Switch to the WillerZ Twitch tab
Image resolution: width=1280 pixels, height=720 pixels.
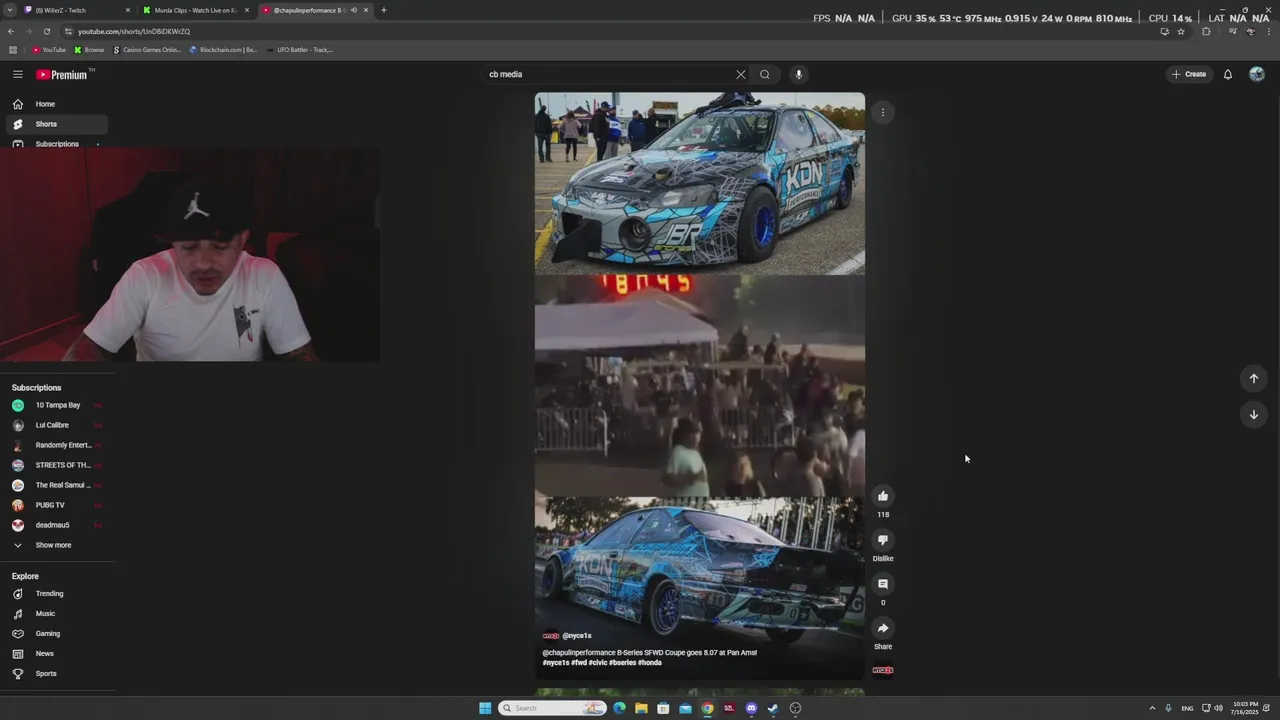click(76, 10)
